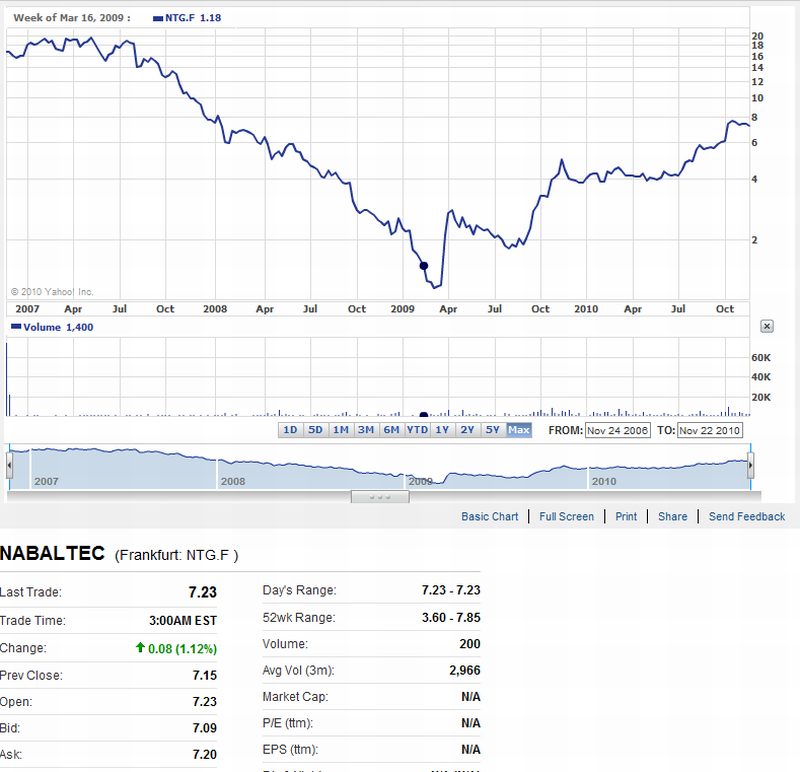Select the 3M time range

tap(366, 430)
